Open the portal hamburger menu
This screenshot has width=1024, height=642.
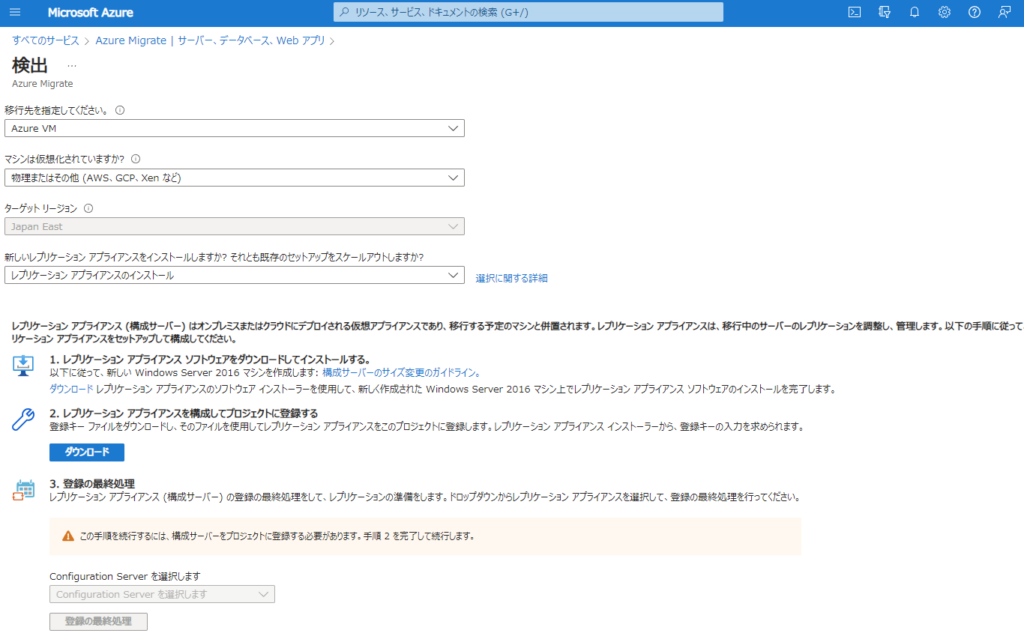pos(15,12)
